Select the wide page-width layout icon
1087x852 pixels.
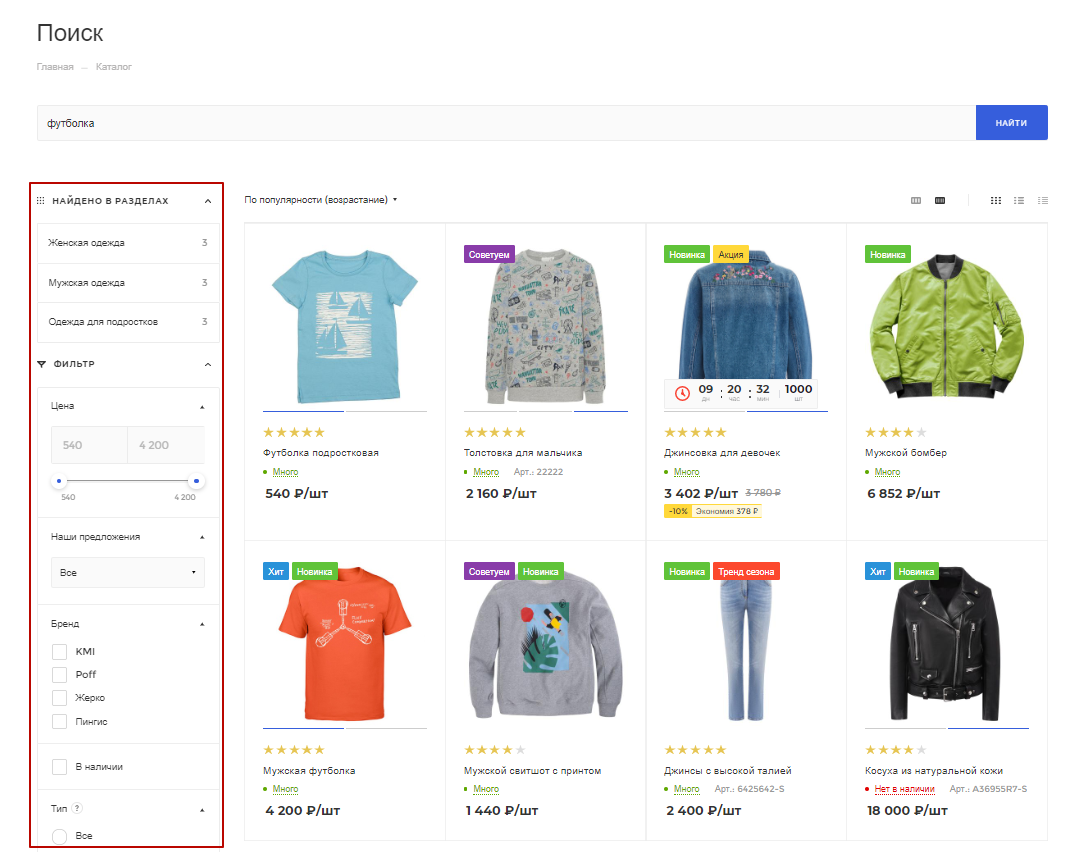coord(939,200)
